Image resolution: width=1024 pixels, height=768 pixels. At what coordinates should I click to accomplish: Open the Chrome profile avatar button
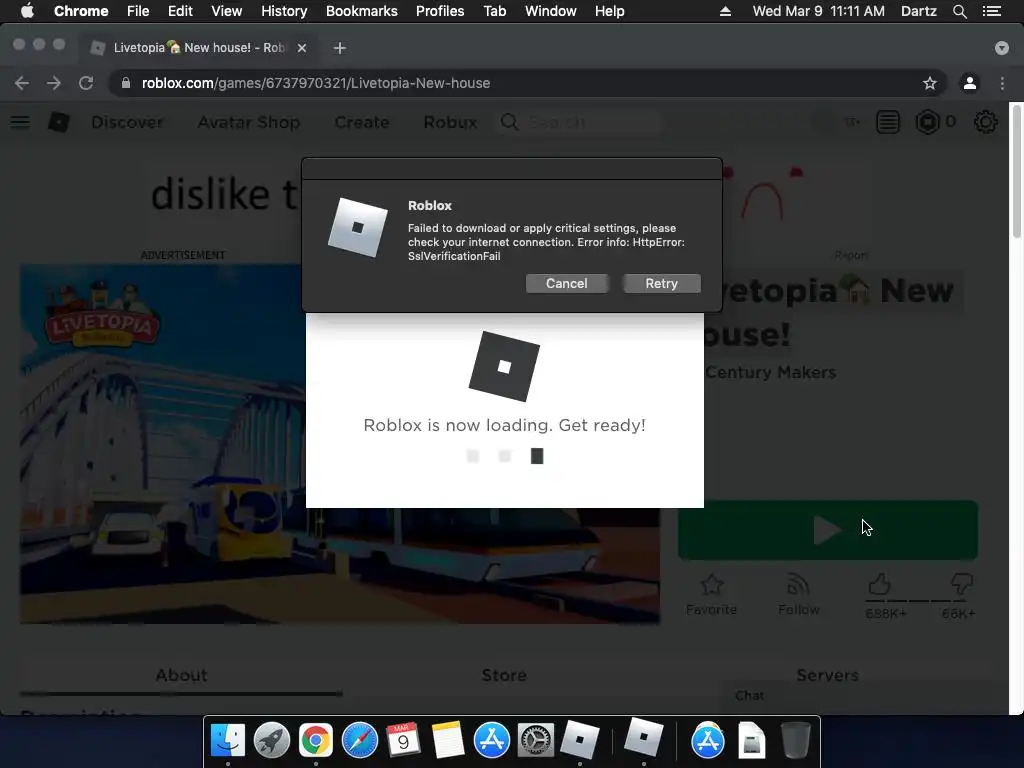pyautogui.click(x=970, y=83)
